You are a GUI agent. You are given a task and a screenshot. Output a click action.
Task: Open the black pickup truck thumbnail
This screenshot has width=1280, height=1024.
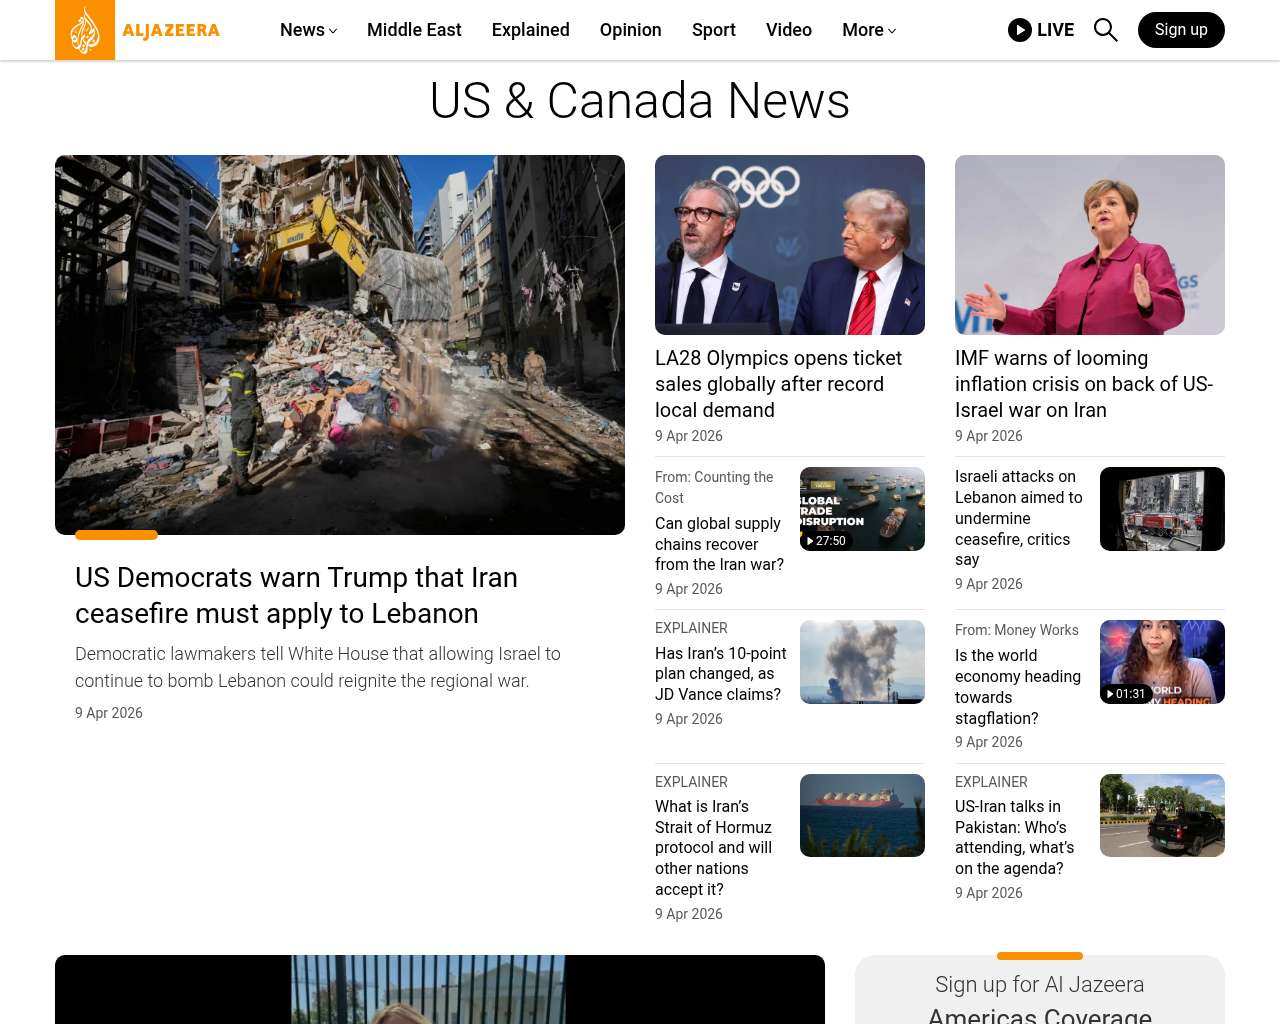pos(1162,815)
